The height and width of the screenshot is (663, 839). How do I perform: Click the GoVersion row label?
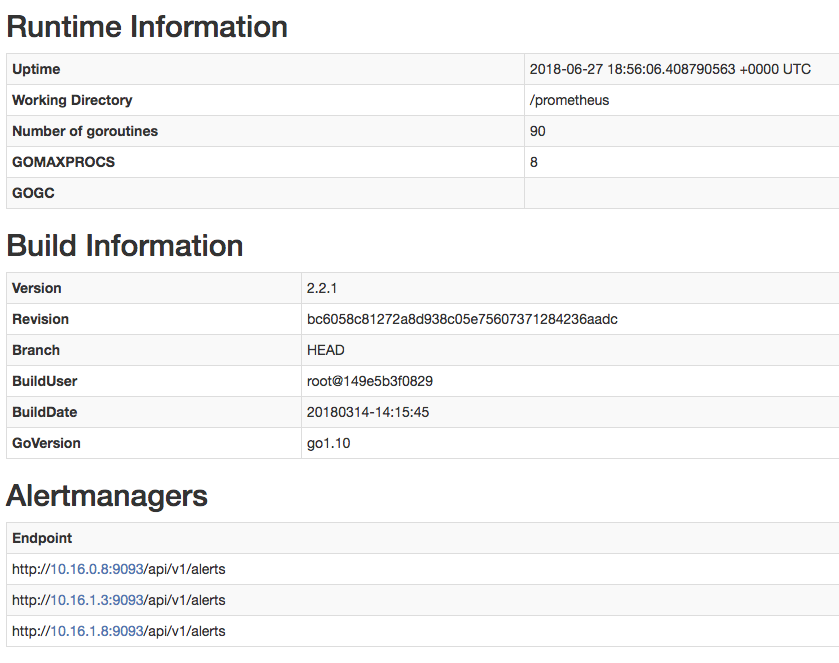(x=46, y=443)
